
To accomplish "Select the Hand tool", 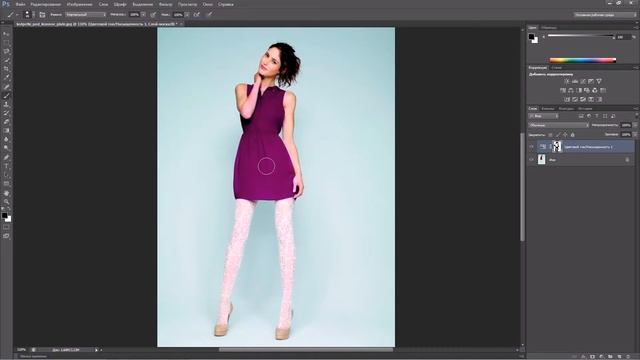I will click(x=6, y=193).
